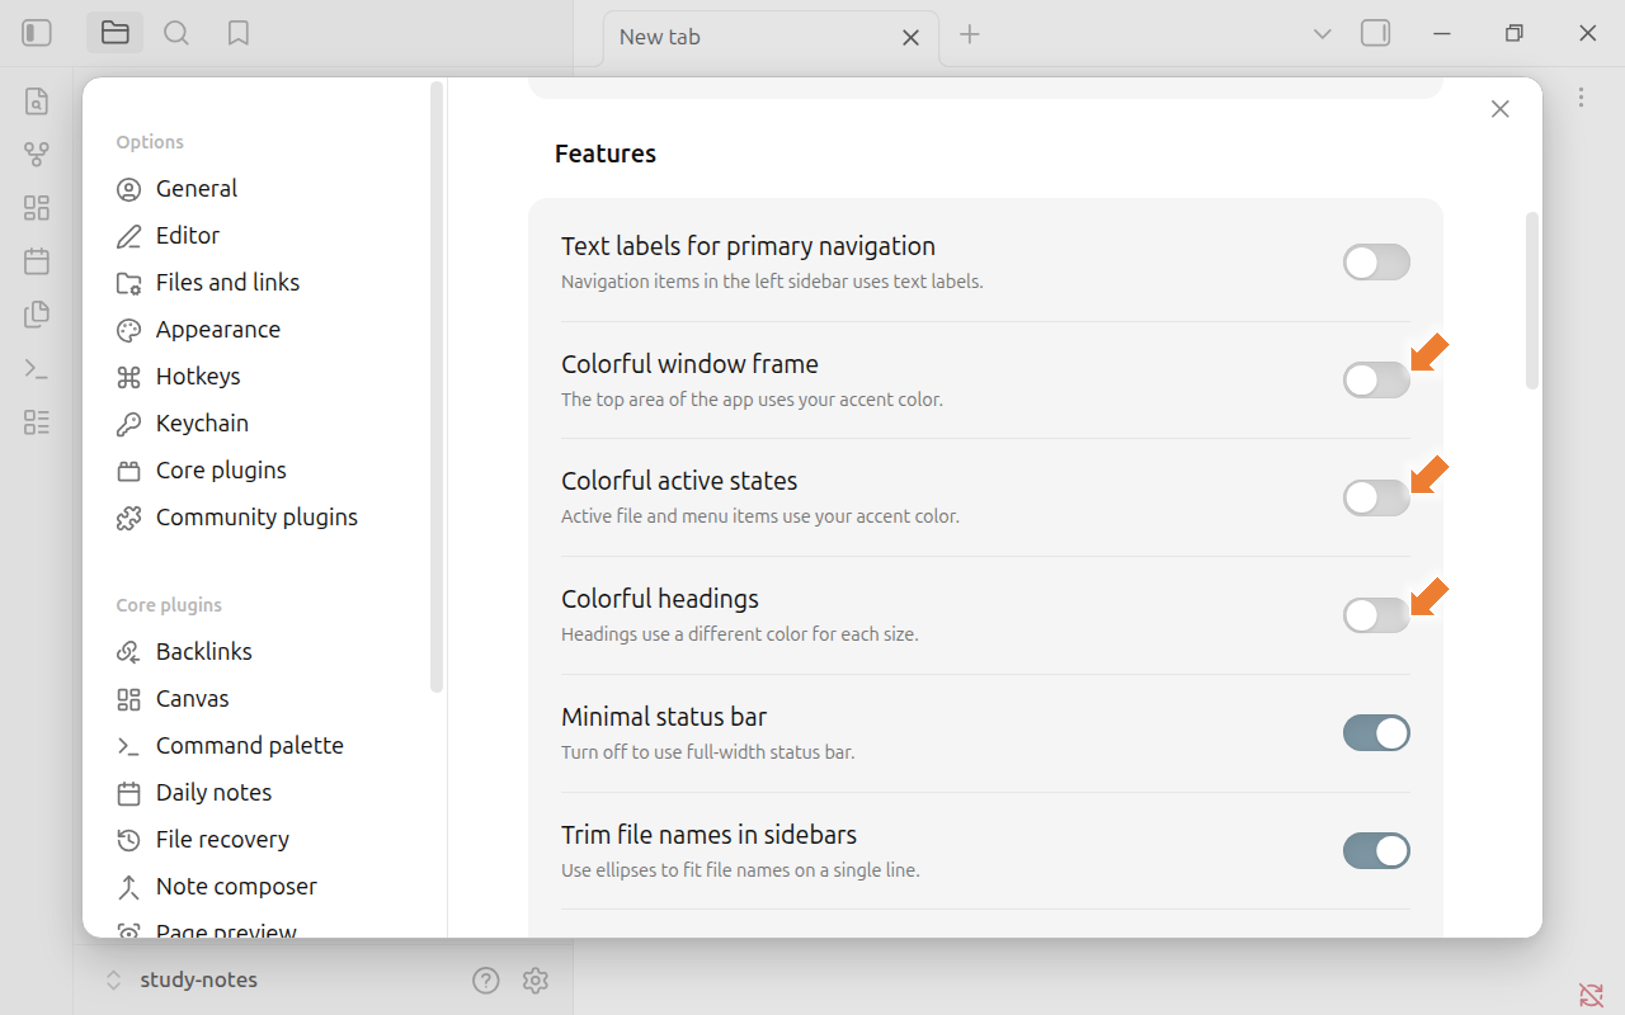1625x1015 pixels.
Task: Disable the Minimal status bar toggle
Action: 1376,733
